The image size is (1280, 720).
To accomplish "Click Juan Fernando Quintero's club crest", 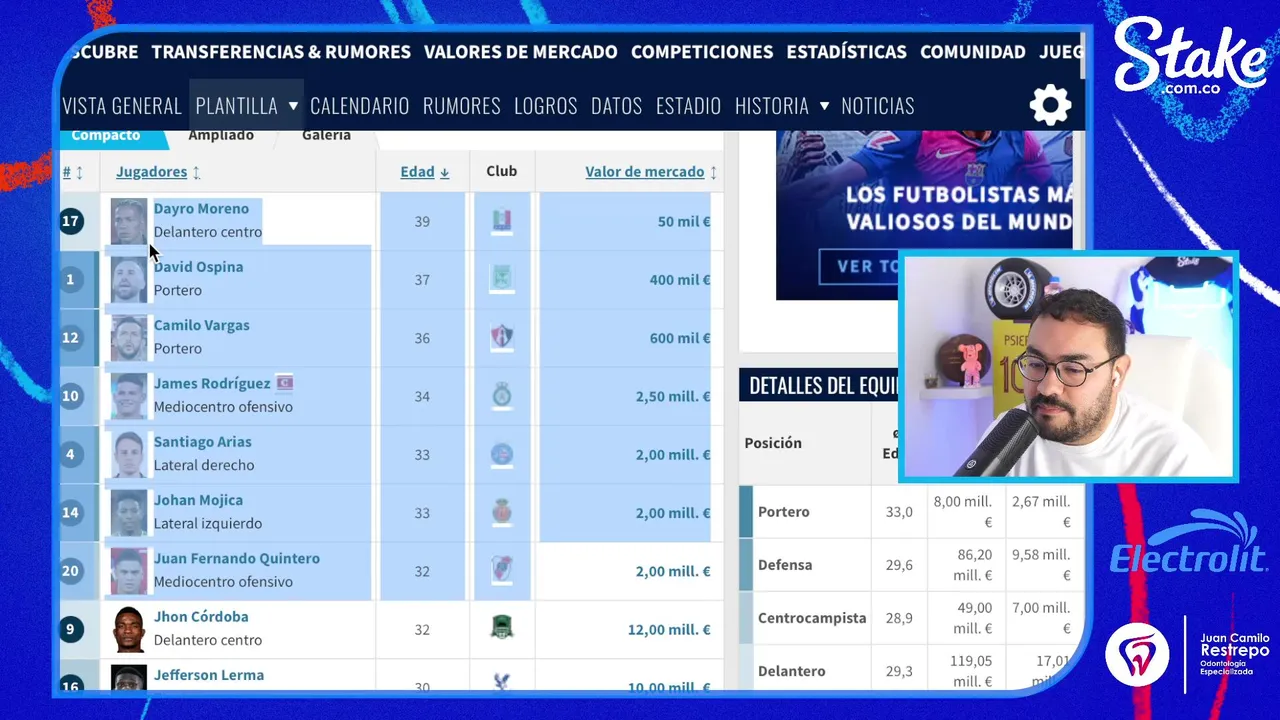I will click(x=502, y=571).
